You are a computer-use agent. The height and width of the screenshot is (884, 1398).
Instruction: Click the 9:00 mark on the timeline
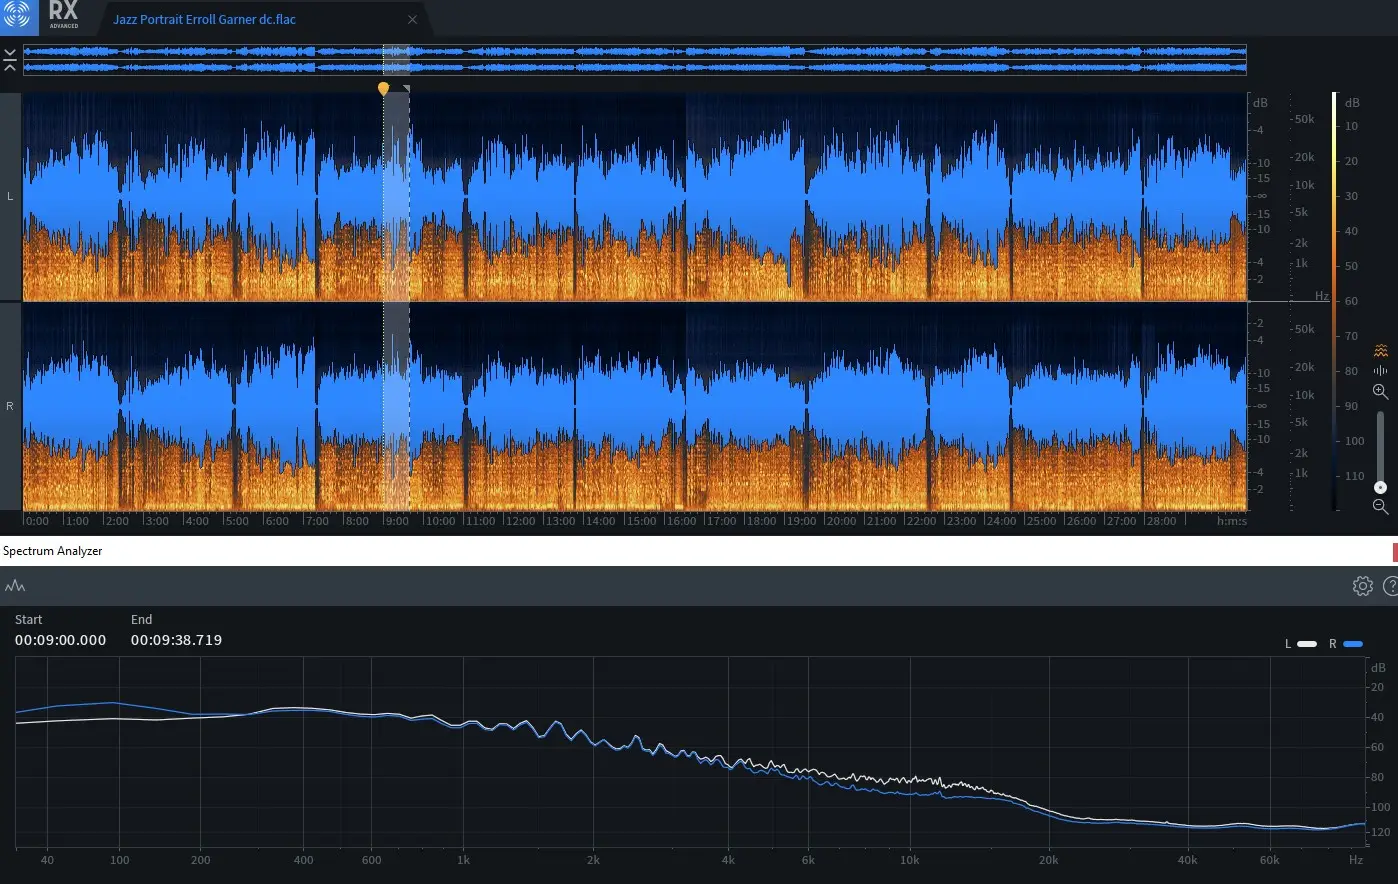click(396, 521)
